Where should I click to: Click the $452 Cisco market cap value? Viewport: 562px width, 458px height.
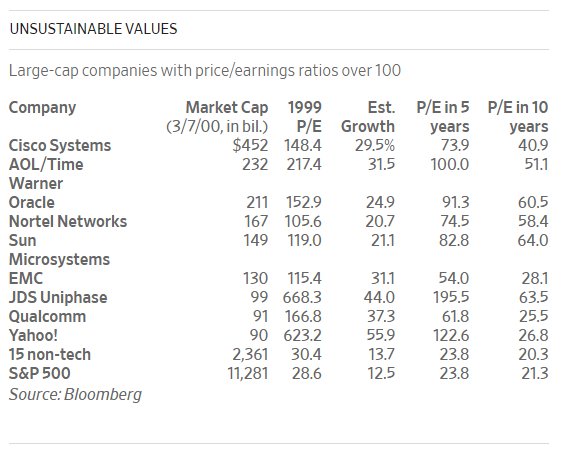(x=250, y=145)
